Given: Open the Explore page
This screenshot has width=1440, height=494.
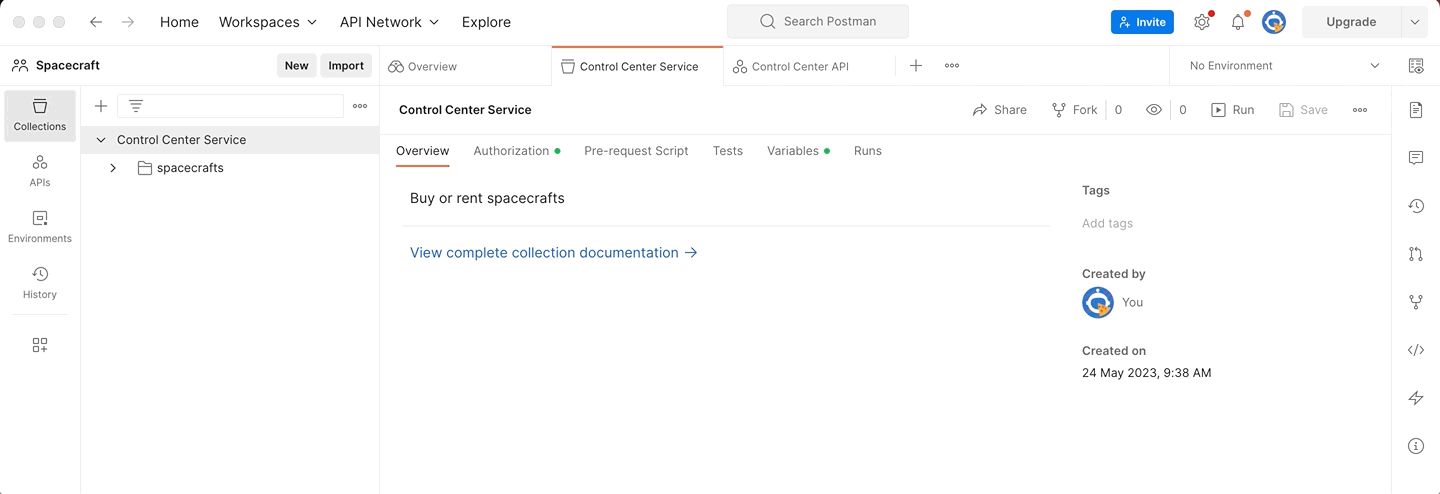Looking at the screenshot, I should point(486,22).
